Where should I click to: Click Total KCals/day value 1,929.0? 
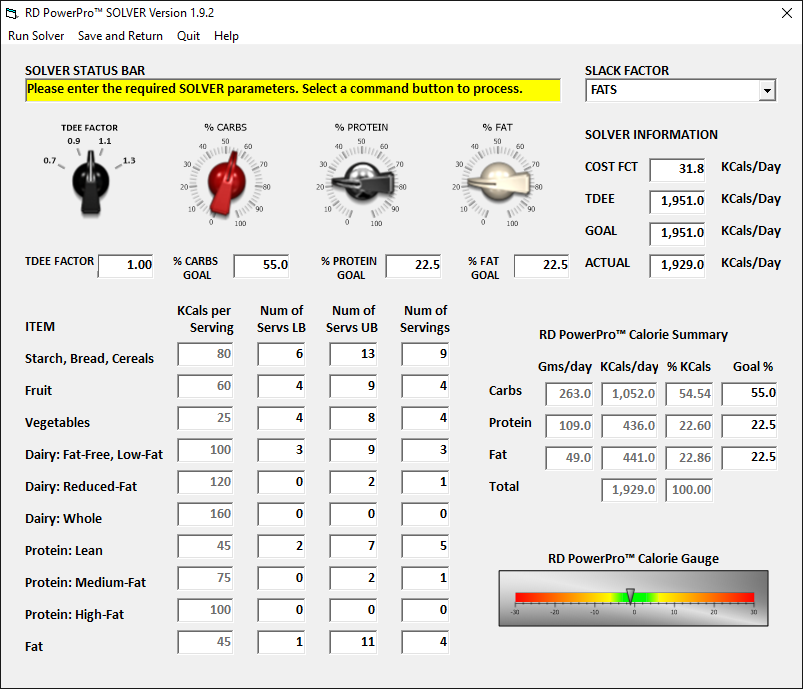629,490
